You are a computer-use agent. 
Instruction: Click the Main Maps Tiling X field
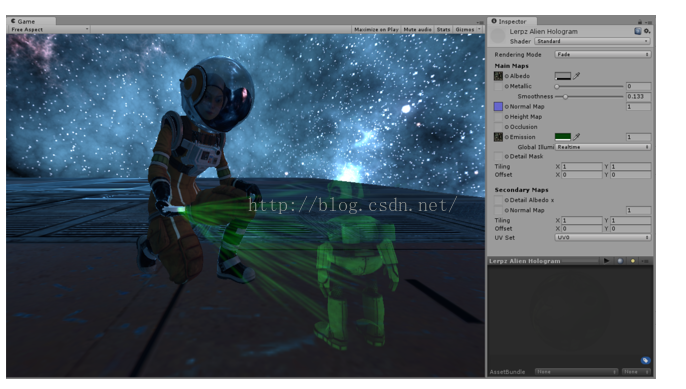pos(582,167)
